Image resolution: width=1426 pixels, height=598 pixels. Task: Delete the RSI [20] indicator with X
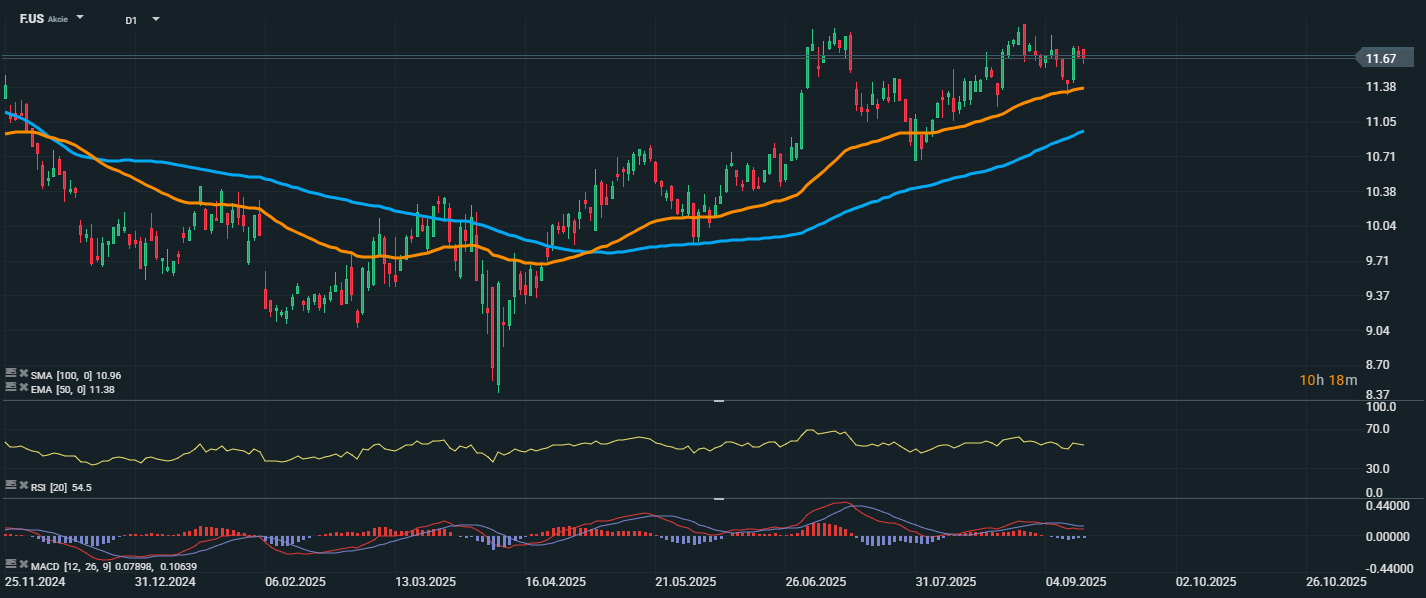(23, 486)
